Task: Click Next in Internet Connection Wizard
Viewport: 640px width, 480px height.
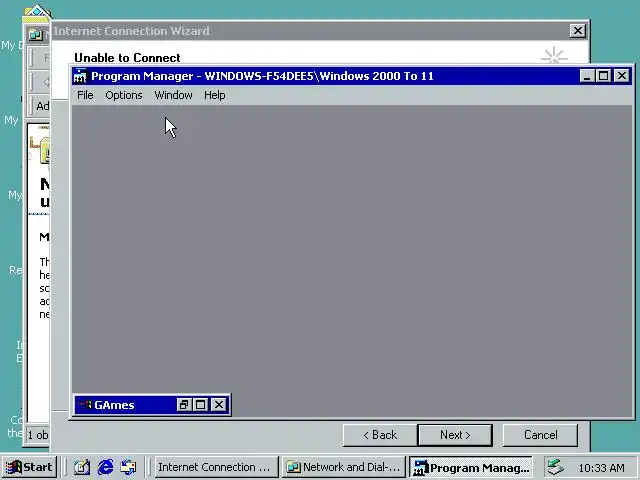Action: [455, 435]
